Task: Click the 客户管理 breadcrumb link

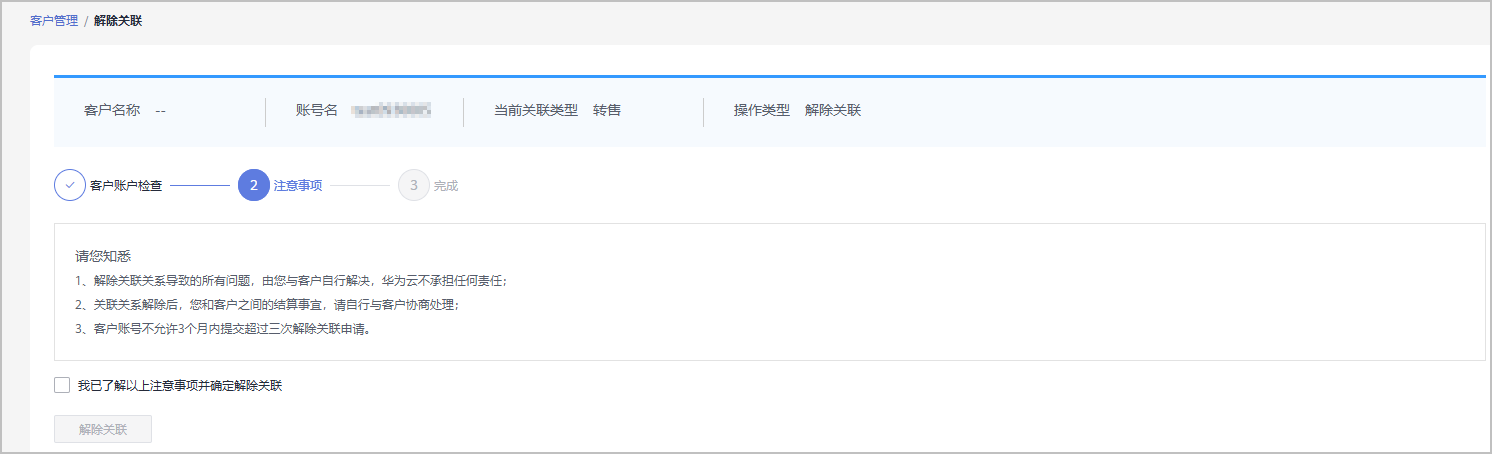Action: pyautogui.click(x=54, y=20)
